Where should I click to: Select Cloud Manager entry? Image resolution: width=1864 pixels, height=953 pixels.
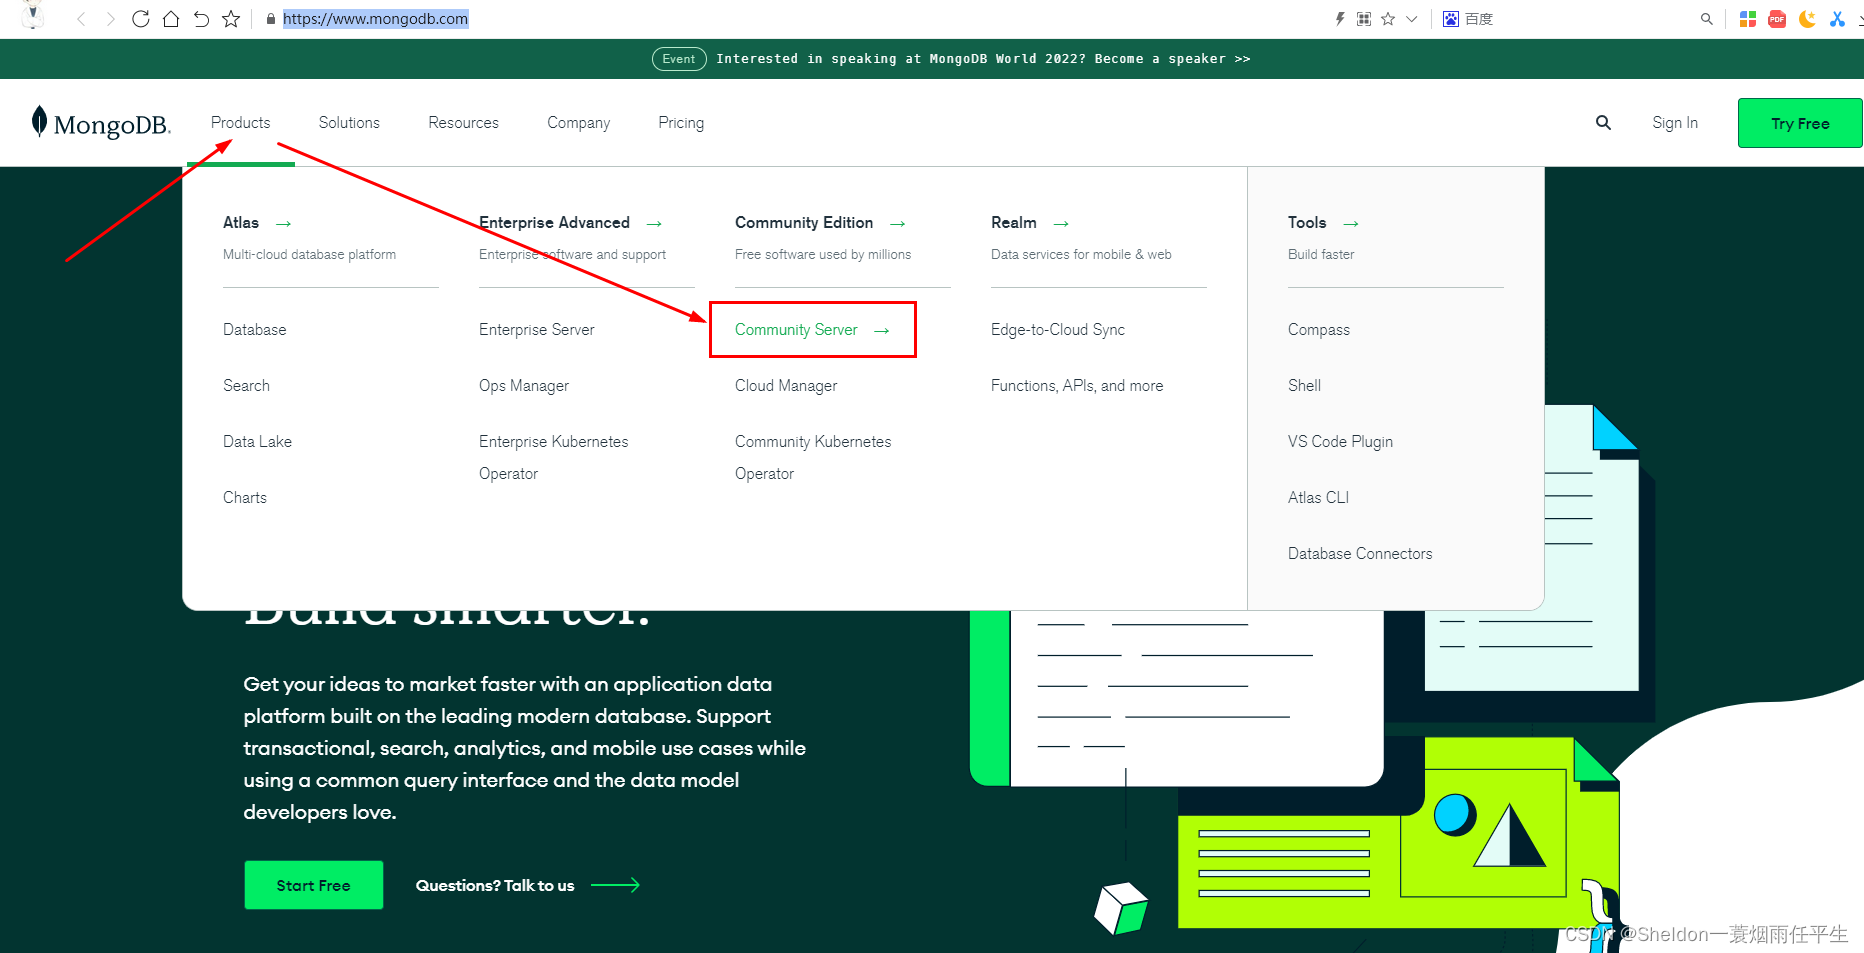click(786, 386)
